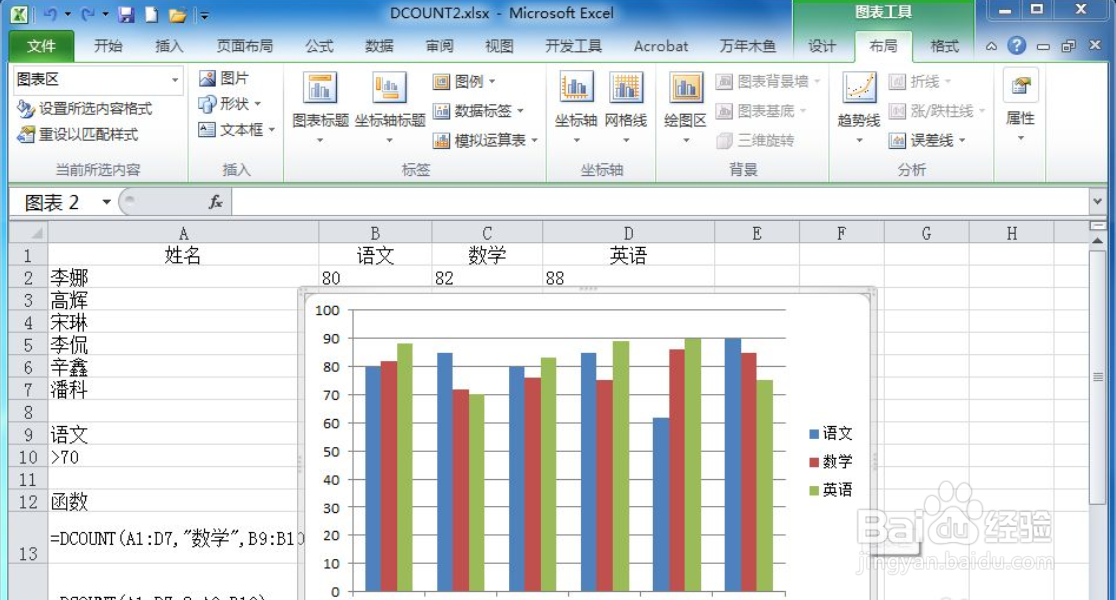The width and height of the screenshot is (1116, 600).
Task: Open customize quick access toolbar dropdown
Action: 204,15
